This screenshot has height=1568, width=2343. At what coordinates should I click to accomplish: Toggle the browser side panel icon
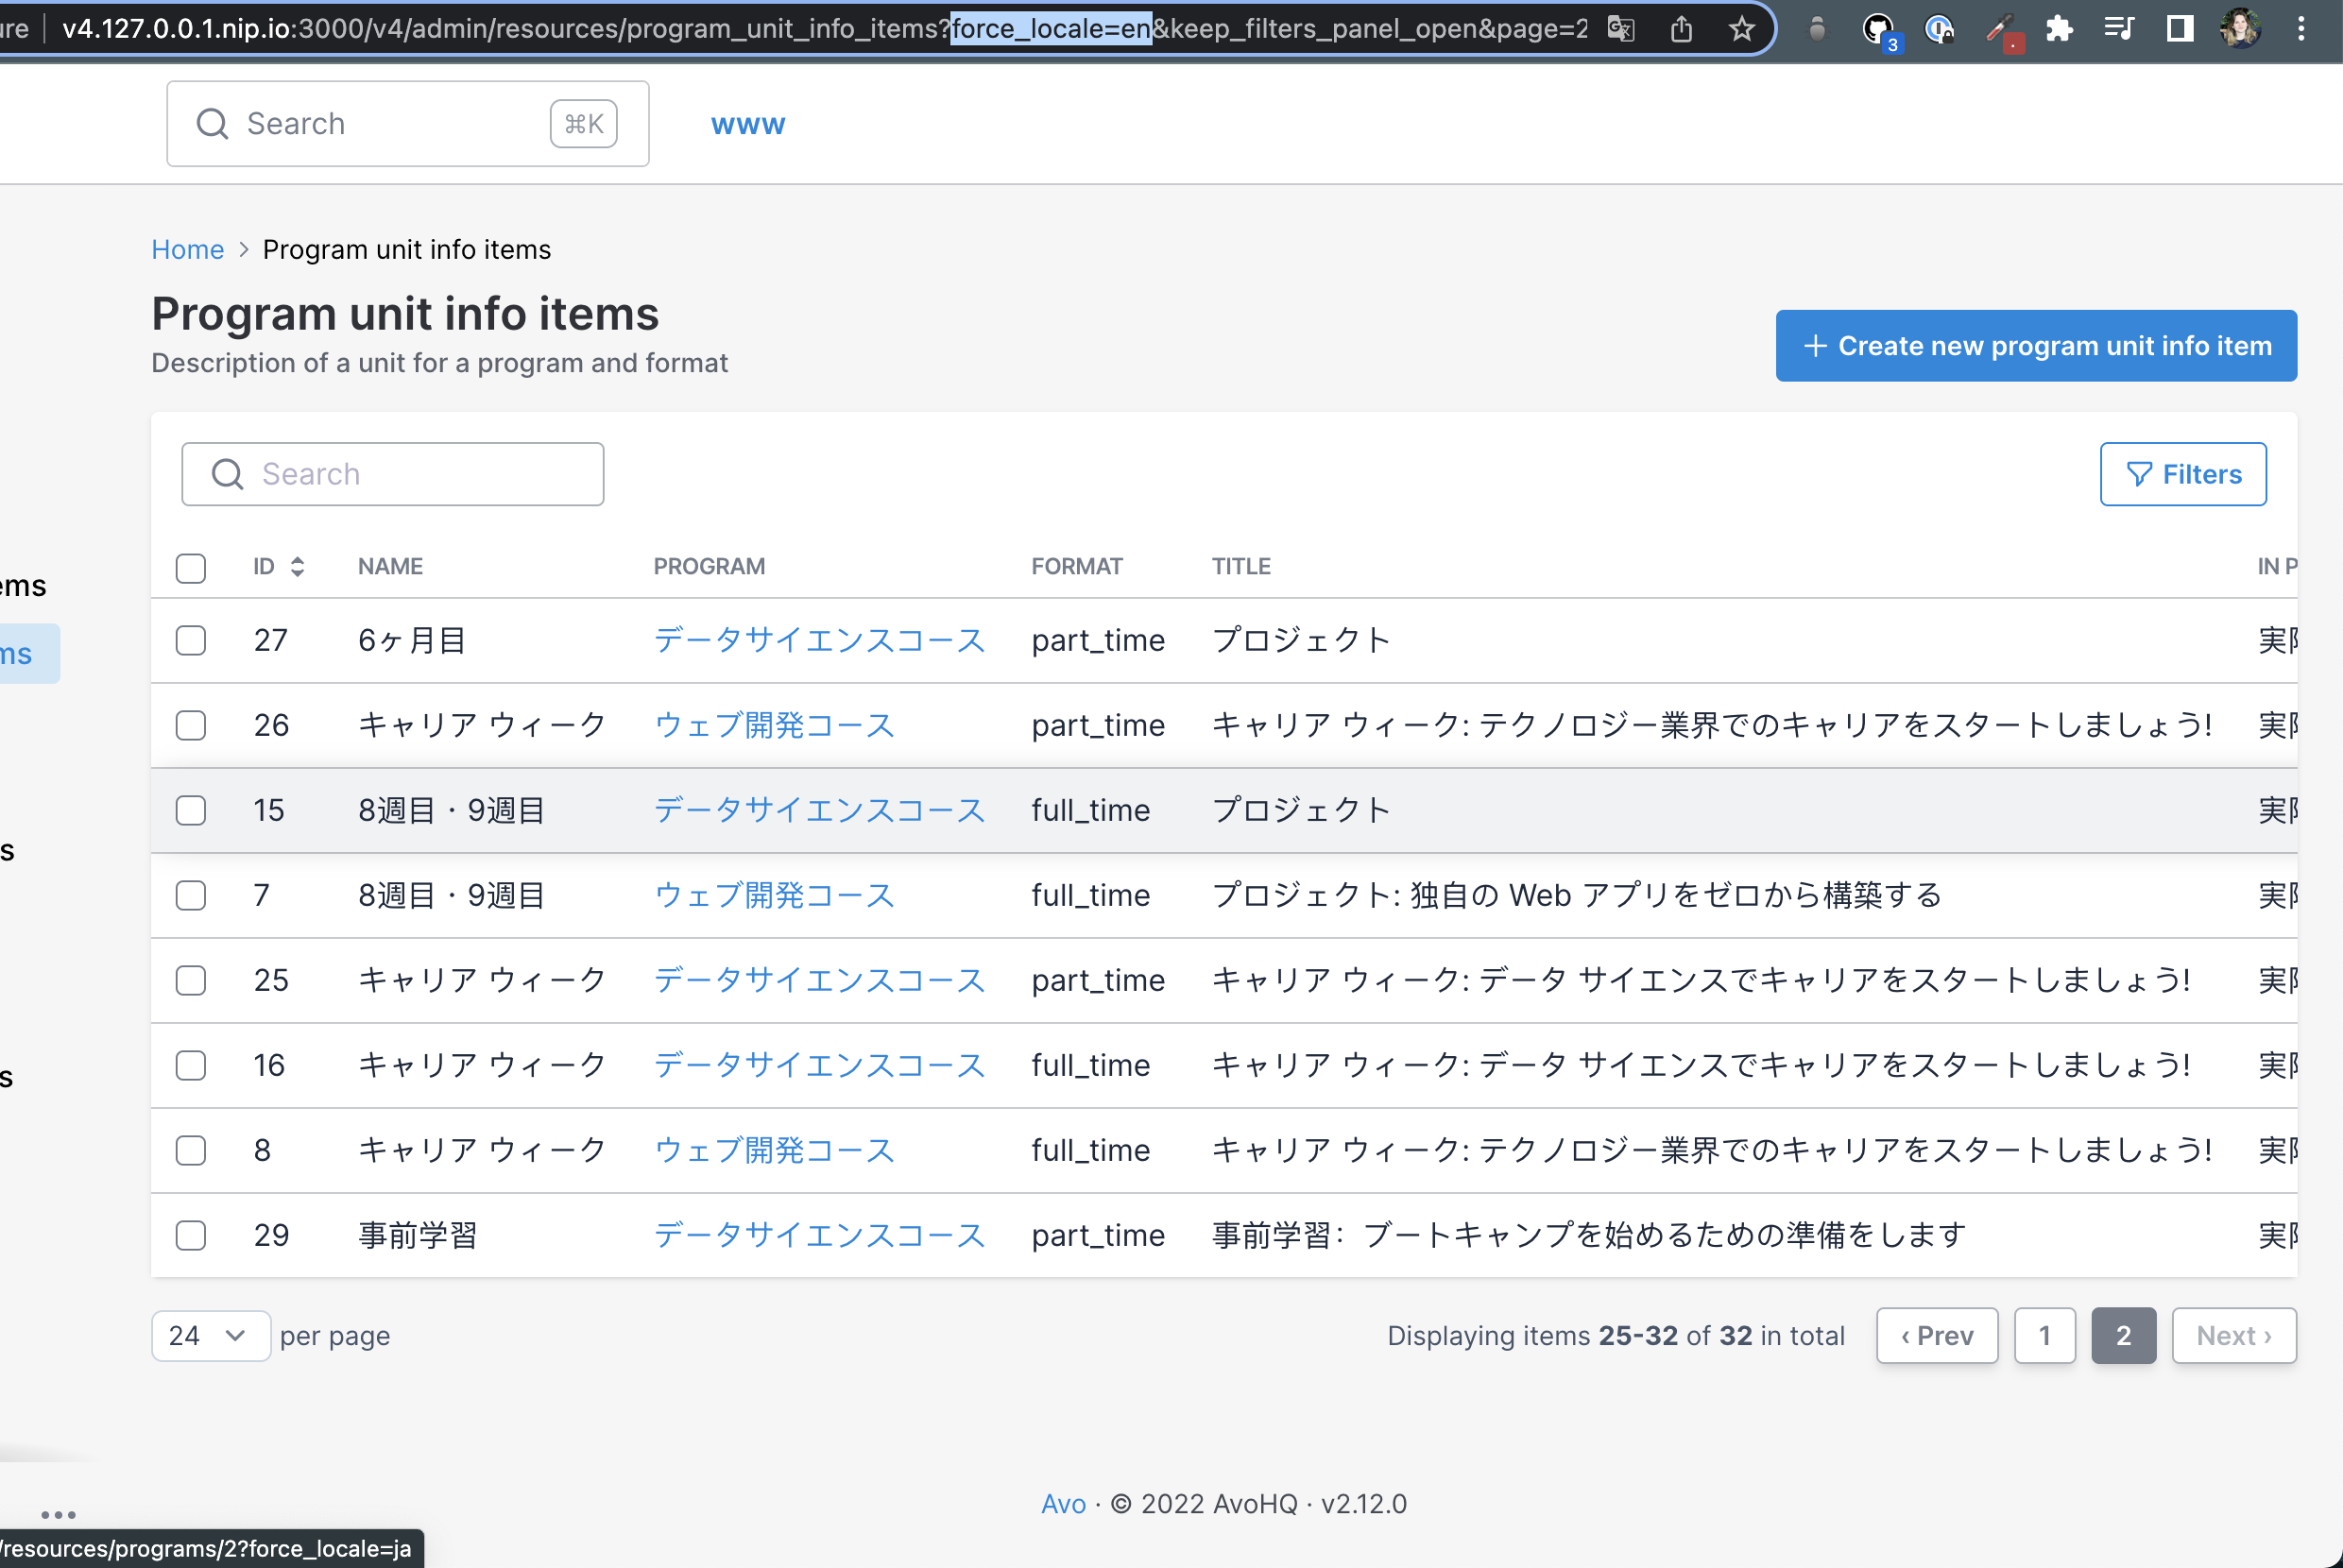tap(2180, 29)
